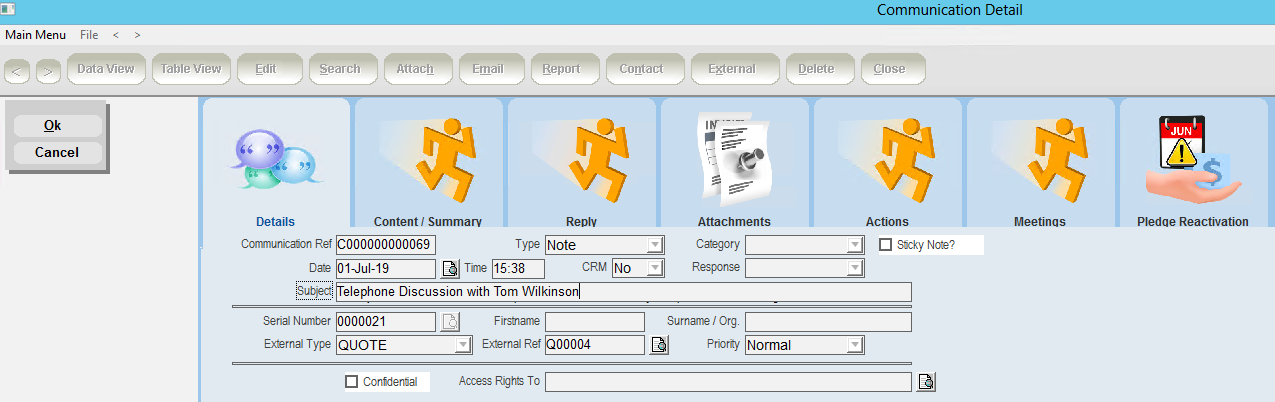Click the lookup icon beside Serial Number
1275x402 pixels.
[450, 322]
